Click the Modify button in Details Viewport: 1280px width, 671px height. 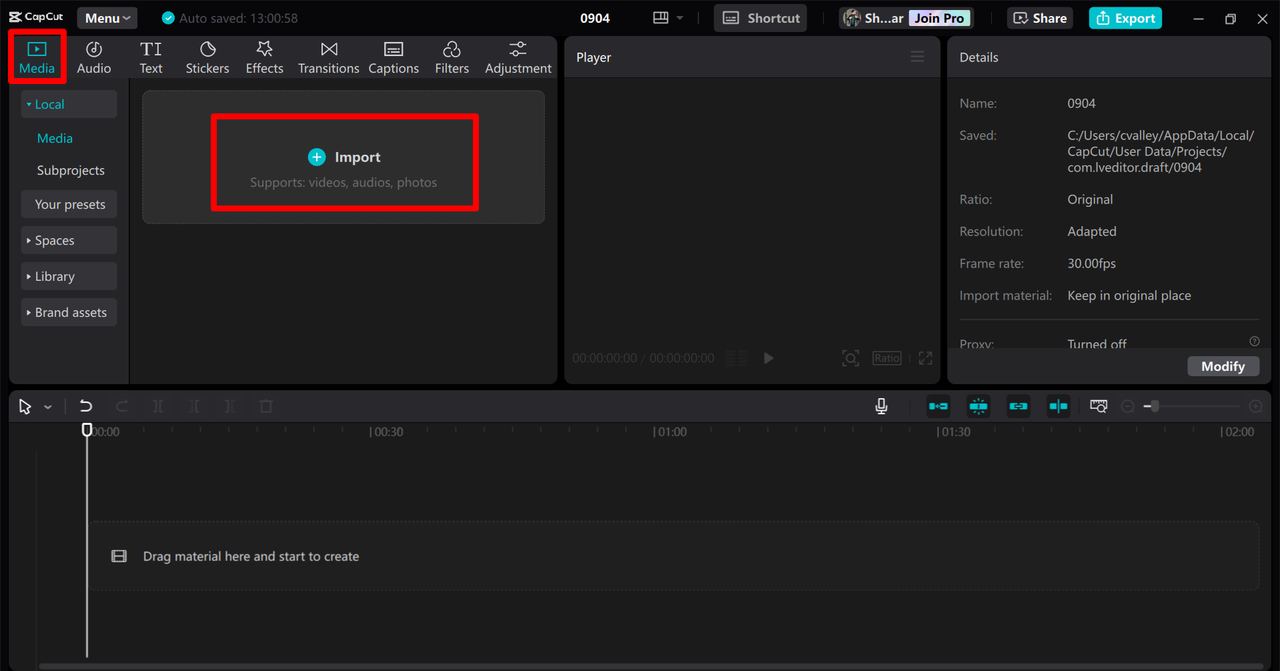pos(1223,366)
